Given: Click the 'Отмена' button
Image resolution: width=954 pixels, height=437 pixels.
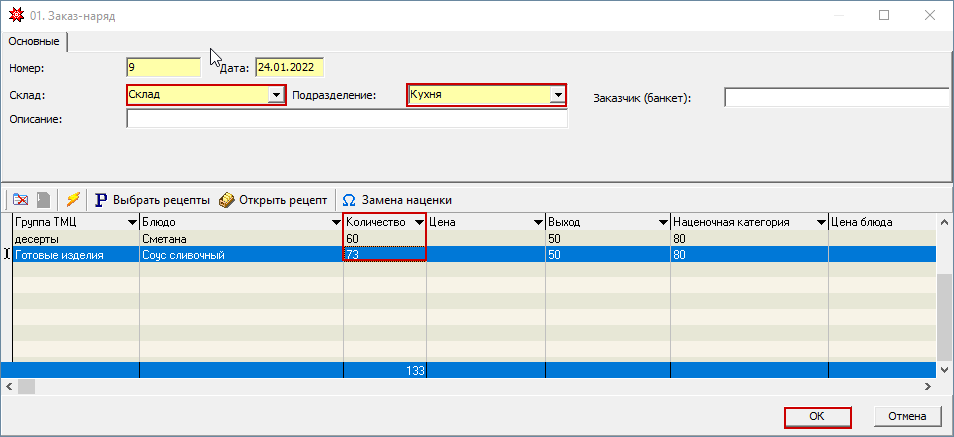Looking at the screenshot, I should tap(907, 416).
